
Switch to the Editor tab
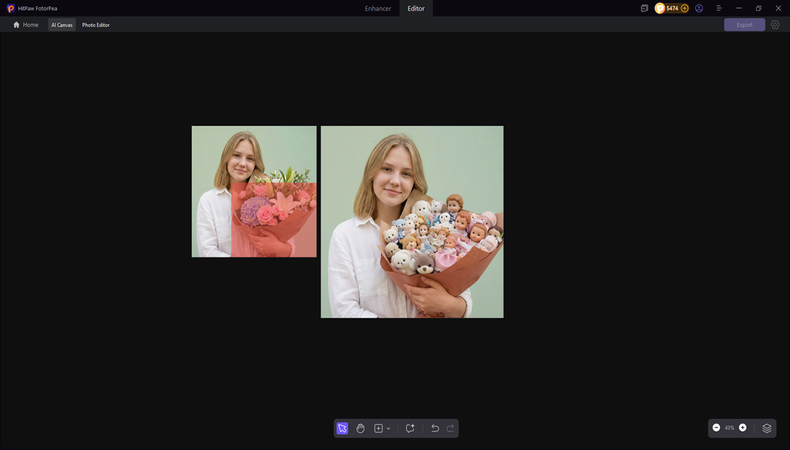(416, 9)
